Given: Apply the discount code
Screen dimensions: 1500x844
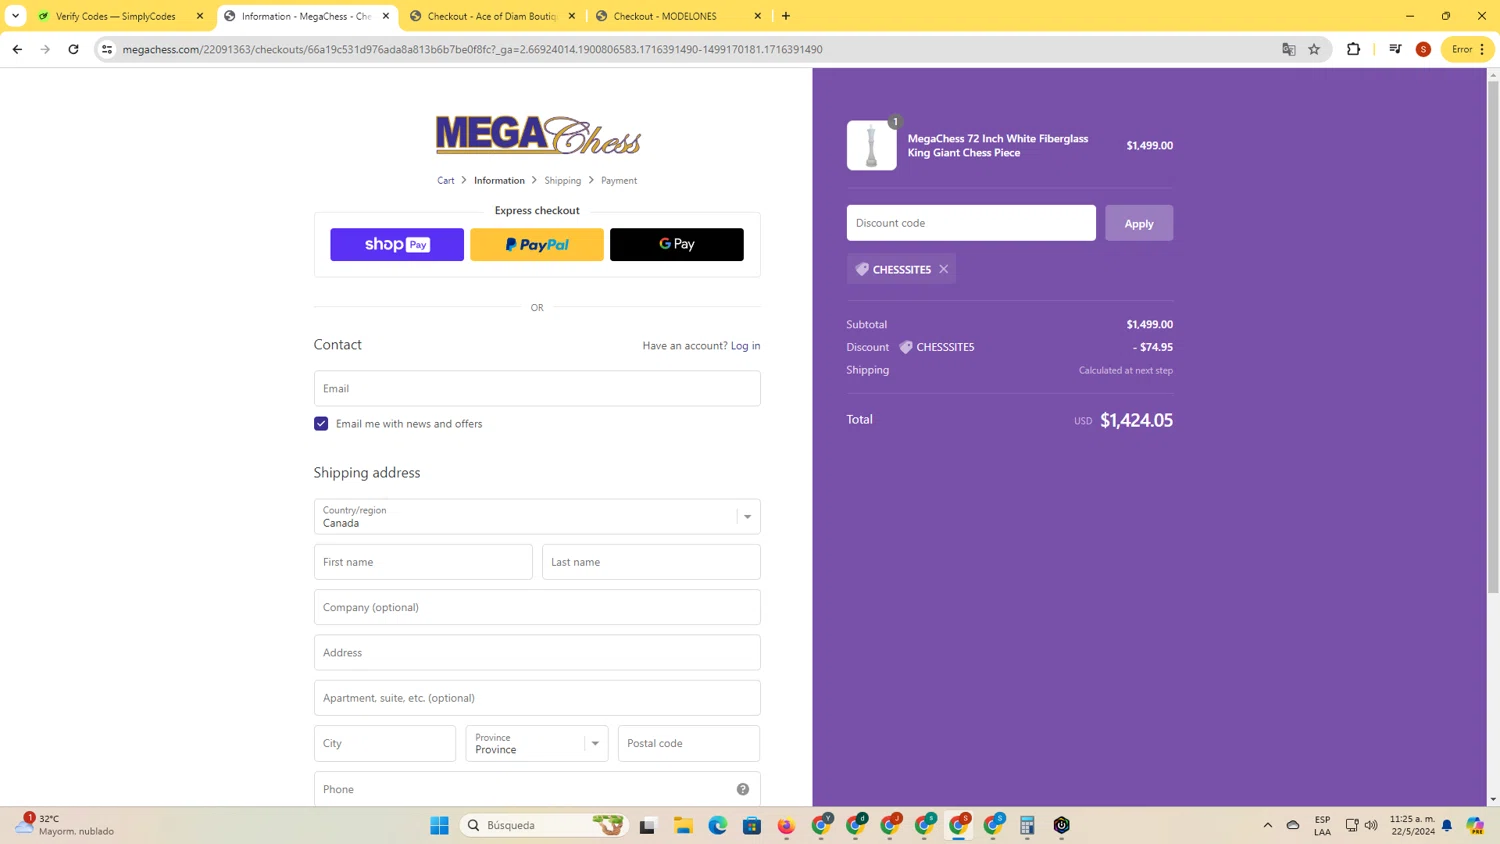Looking at the screenshot, I should click(x=1139, y=223).
